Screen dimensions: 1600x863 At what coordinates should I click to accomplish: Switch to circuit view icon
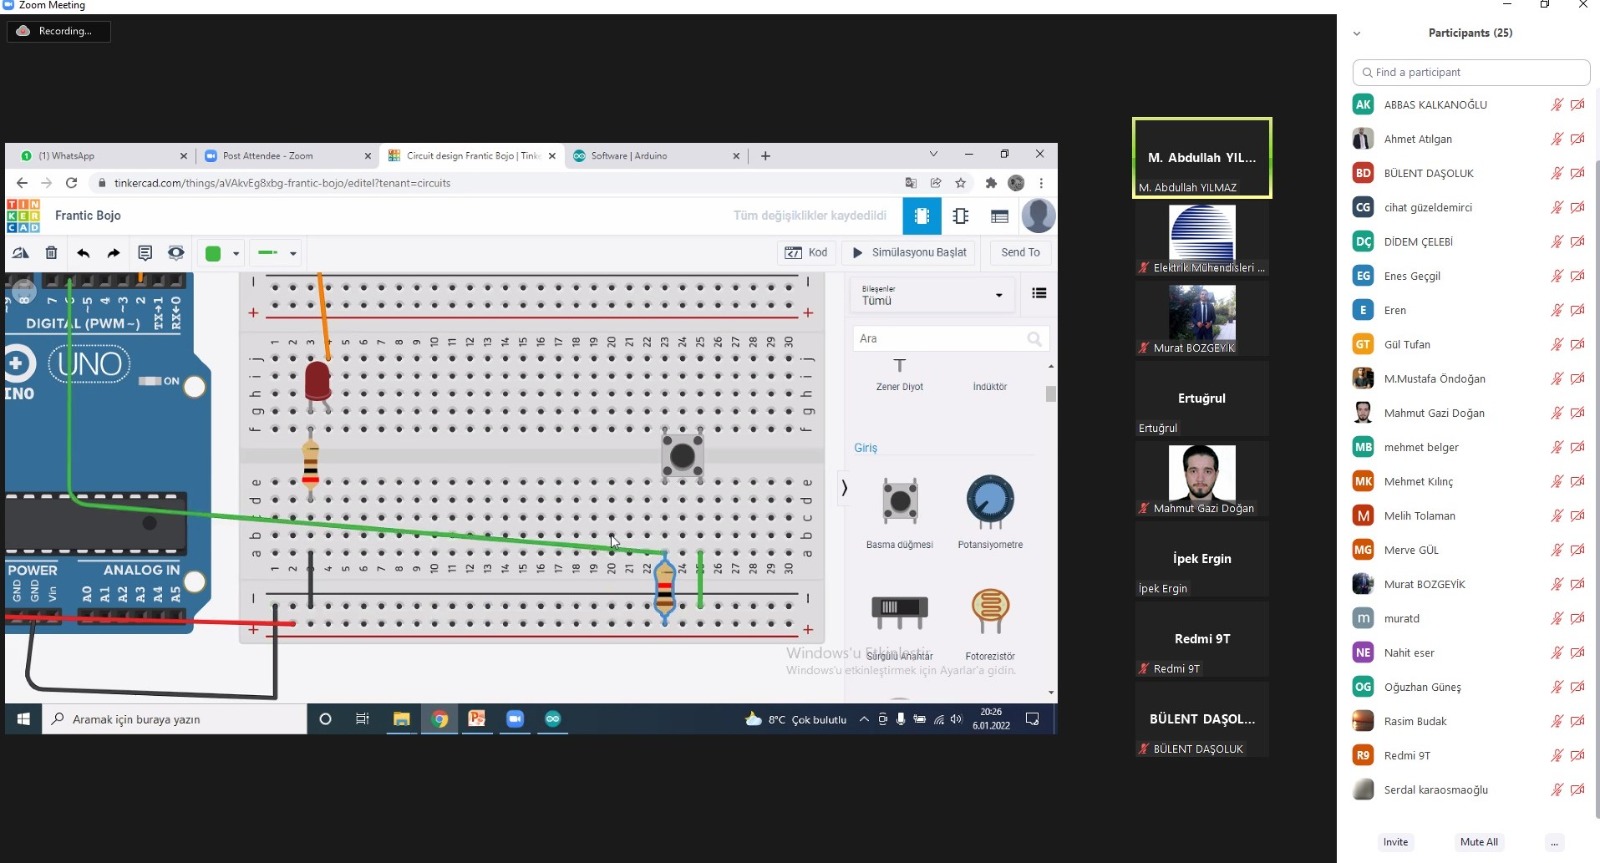click(922, 216)
